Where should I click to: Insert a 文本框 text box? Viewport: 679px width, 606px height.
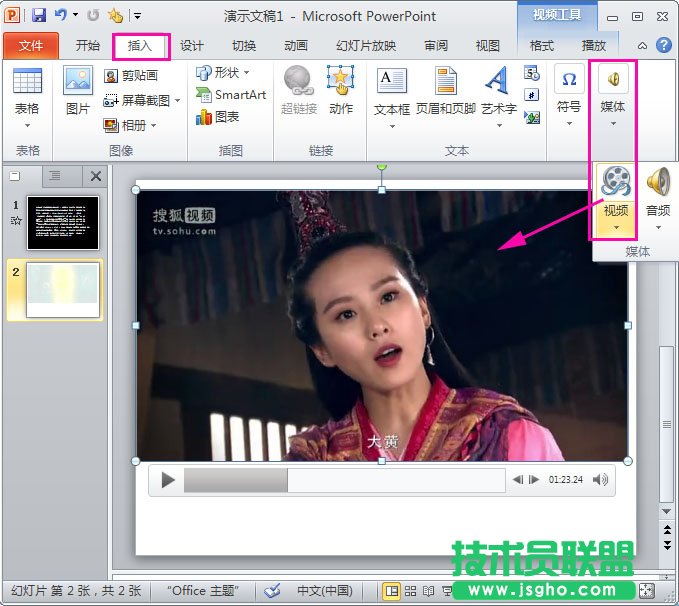point(392,91)
